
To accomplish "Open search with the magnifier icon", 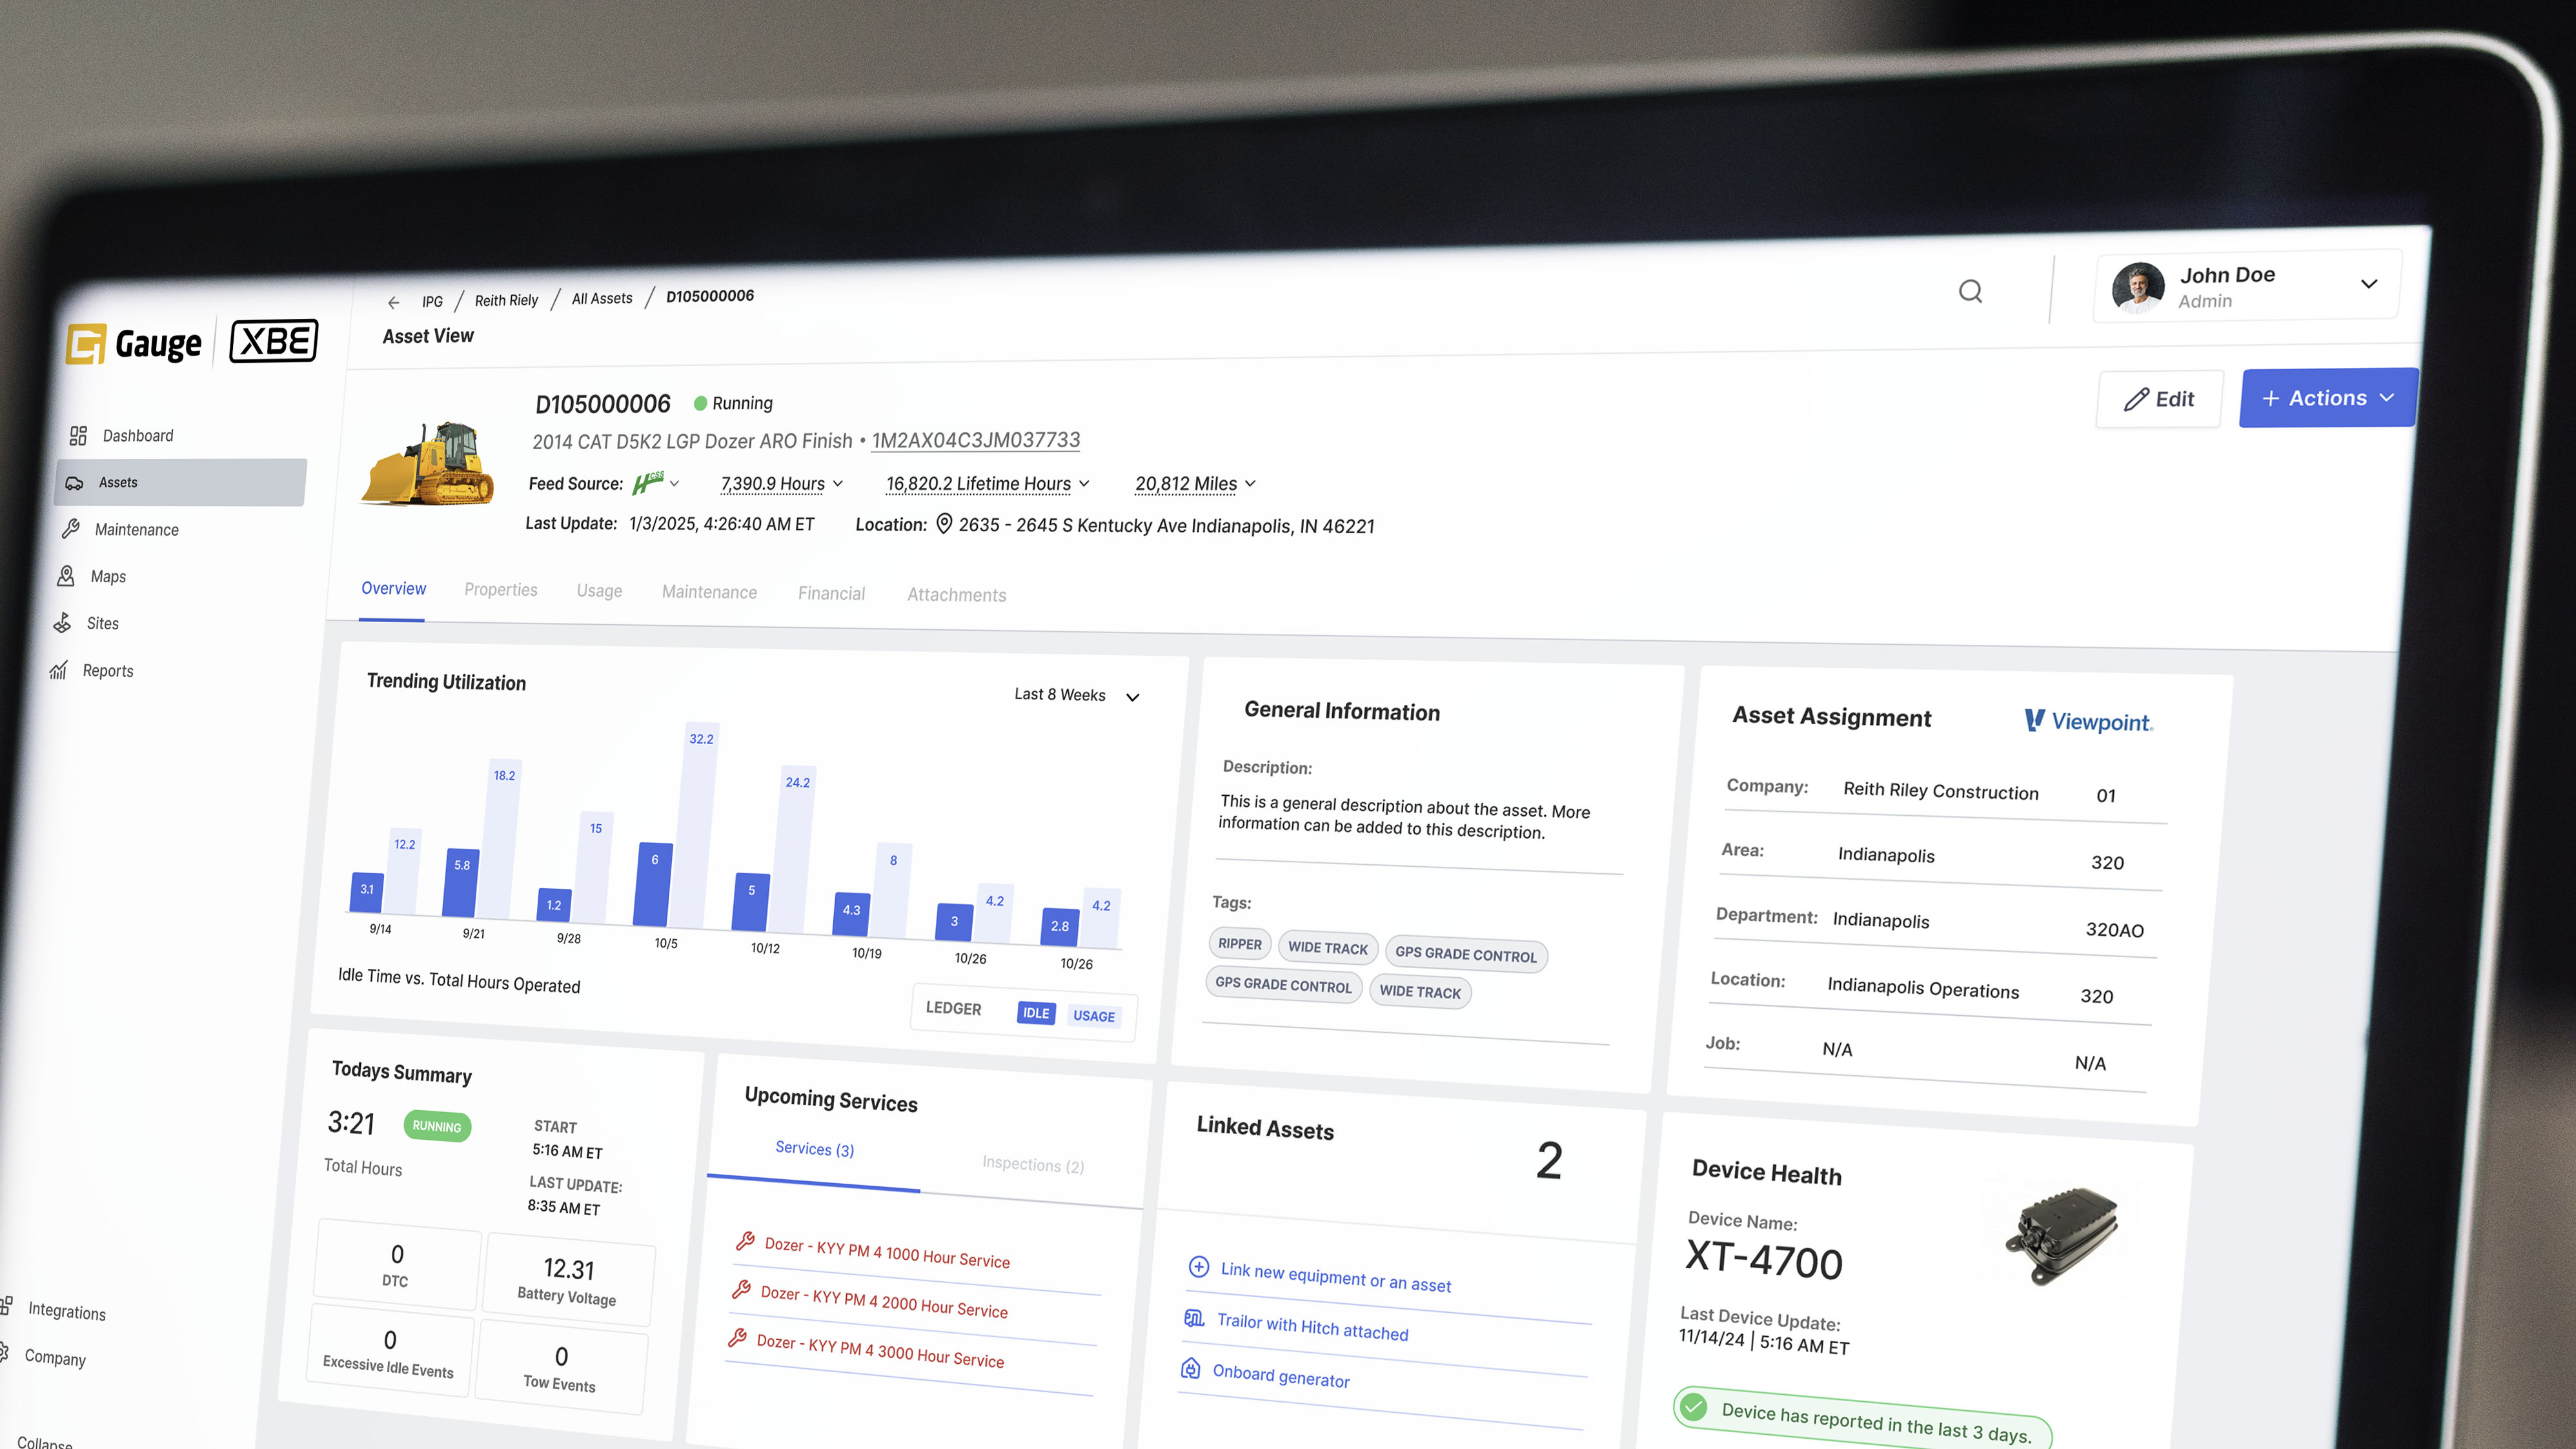I will [1970, 291].
